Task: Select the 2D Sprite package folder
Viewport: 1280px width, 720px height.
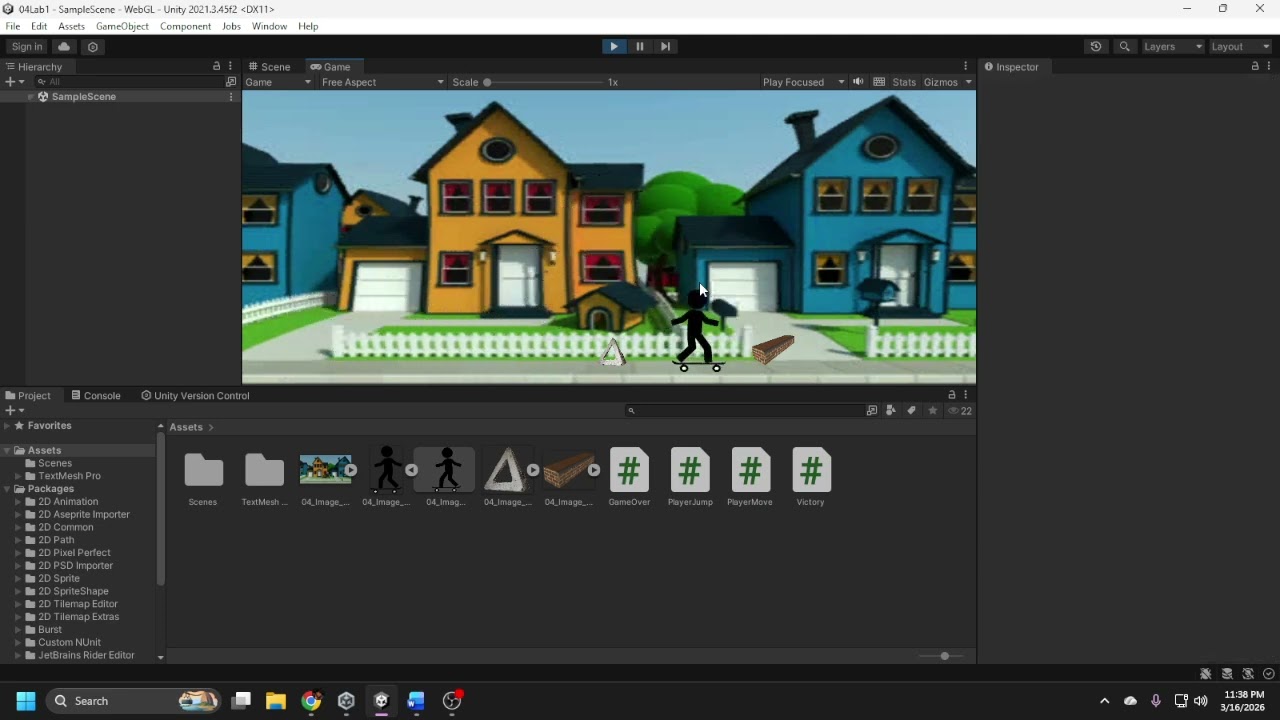Action: pos(59,579)
